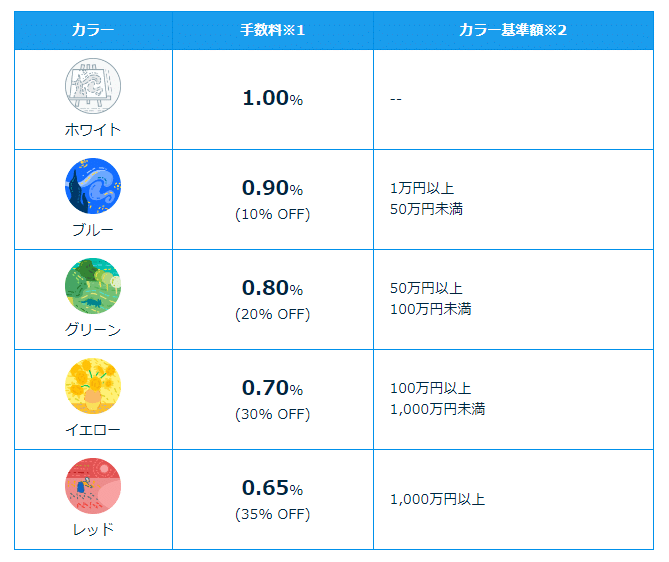This screenshot has height=562, width=669.
Task: Click the (35% OFF) discount text
Action: pyautogui.click(x=273, y=514)
